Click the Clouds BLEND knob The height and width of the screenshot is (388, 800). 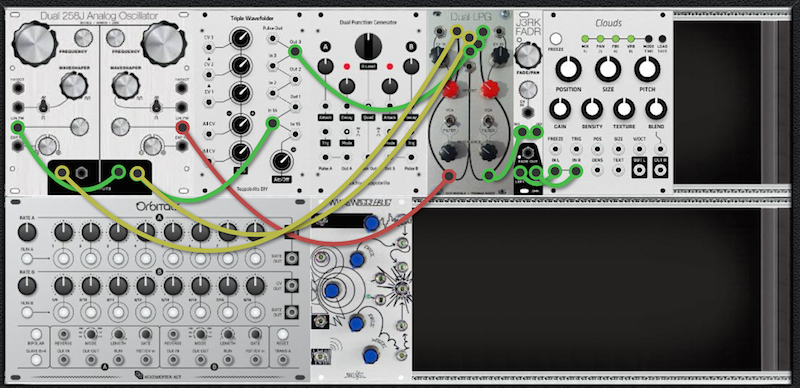click(x=656, y=109)
